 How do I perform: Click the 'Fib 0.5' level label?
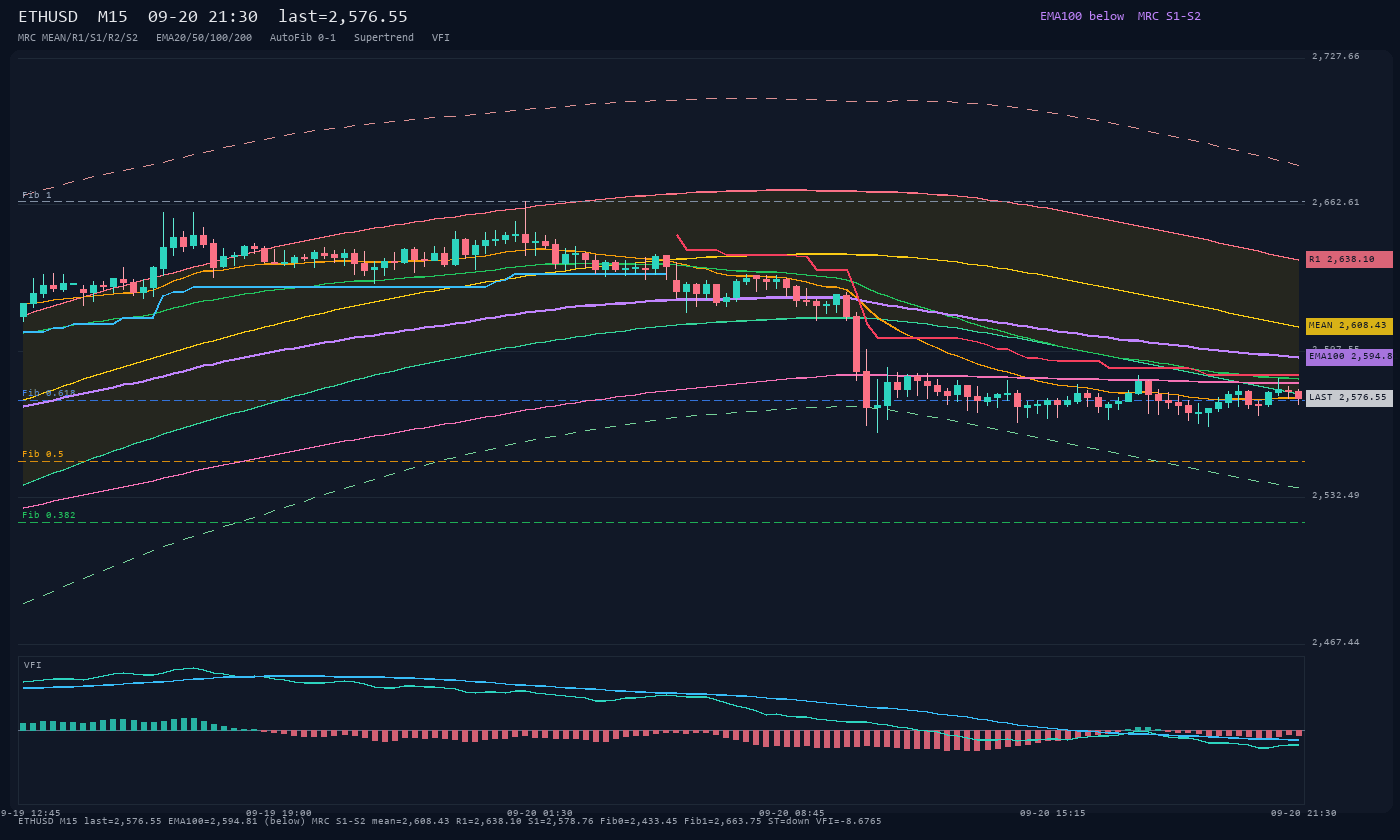43,455
